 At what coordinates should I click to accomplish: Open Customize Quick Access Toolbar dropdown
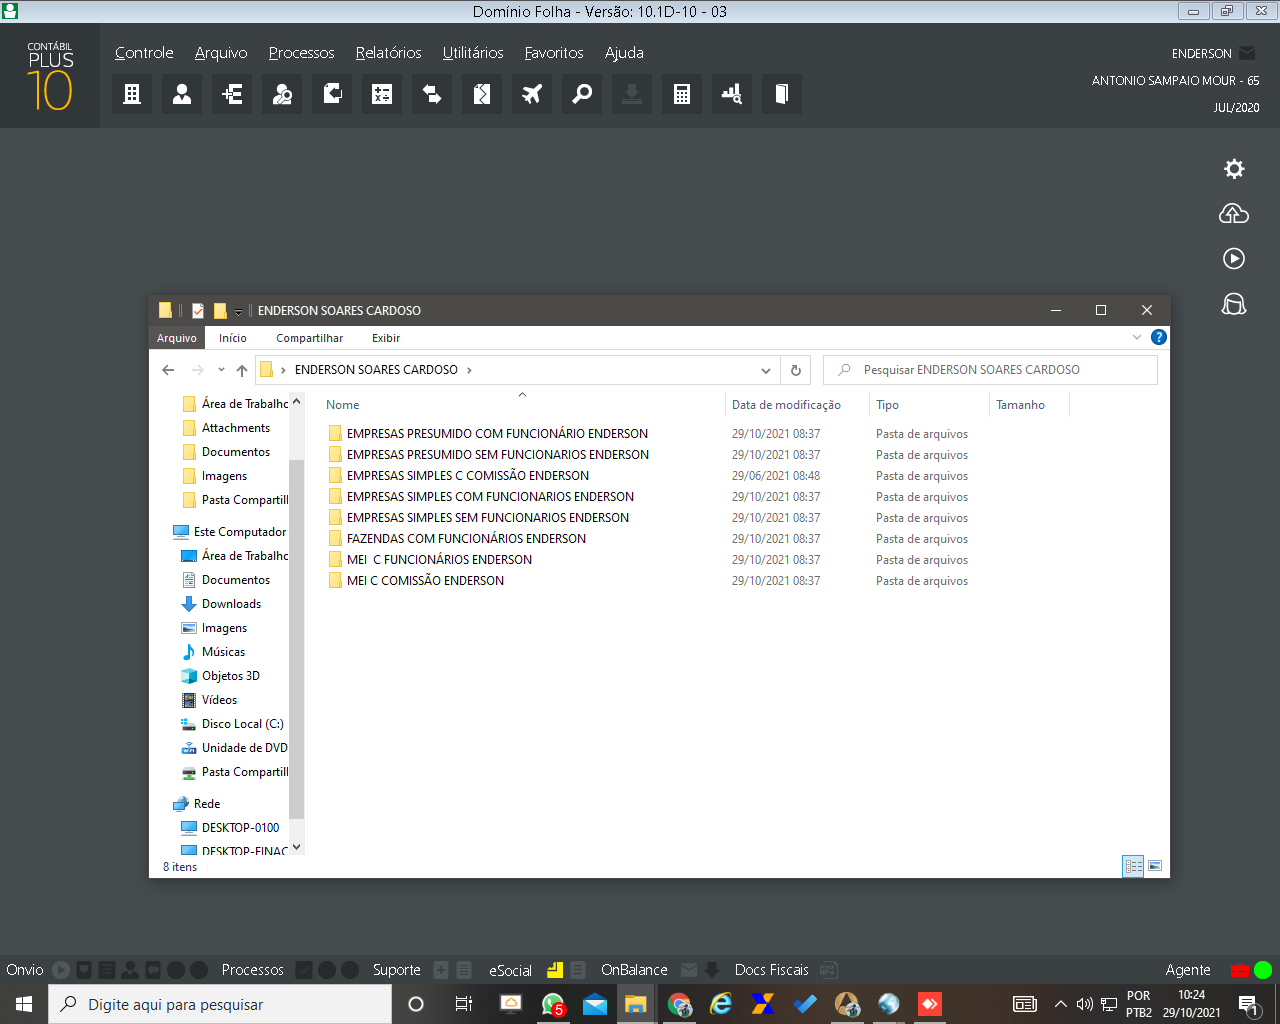pyautogui.click(x=238, y=312)
